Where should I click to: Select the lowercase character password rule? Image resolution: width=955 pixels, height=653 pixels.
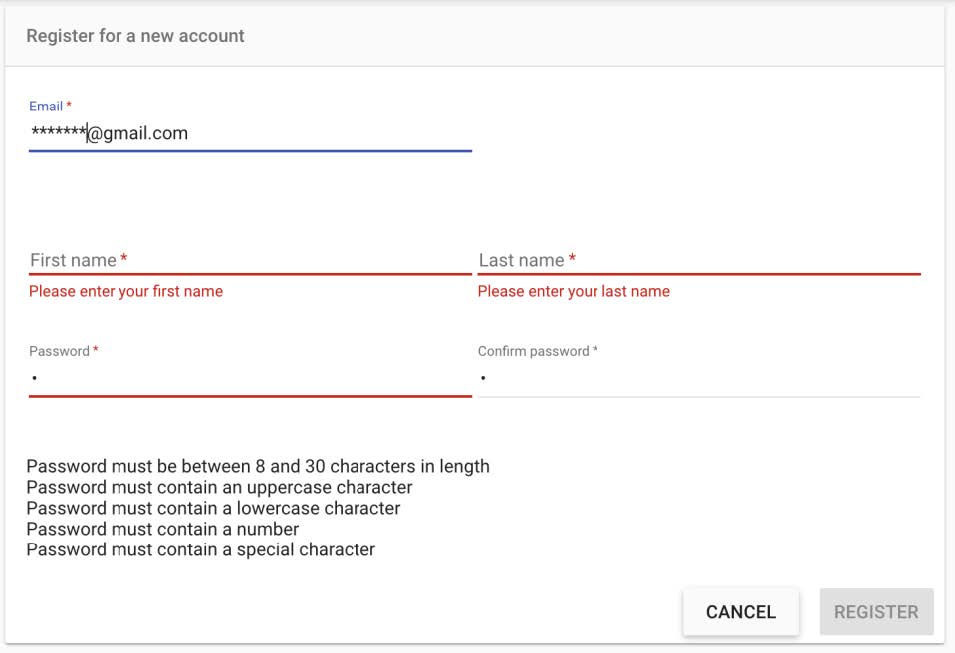point(213,508)
